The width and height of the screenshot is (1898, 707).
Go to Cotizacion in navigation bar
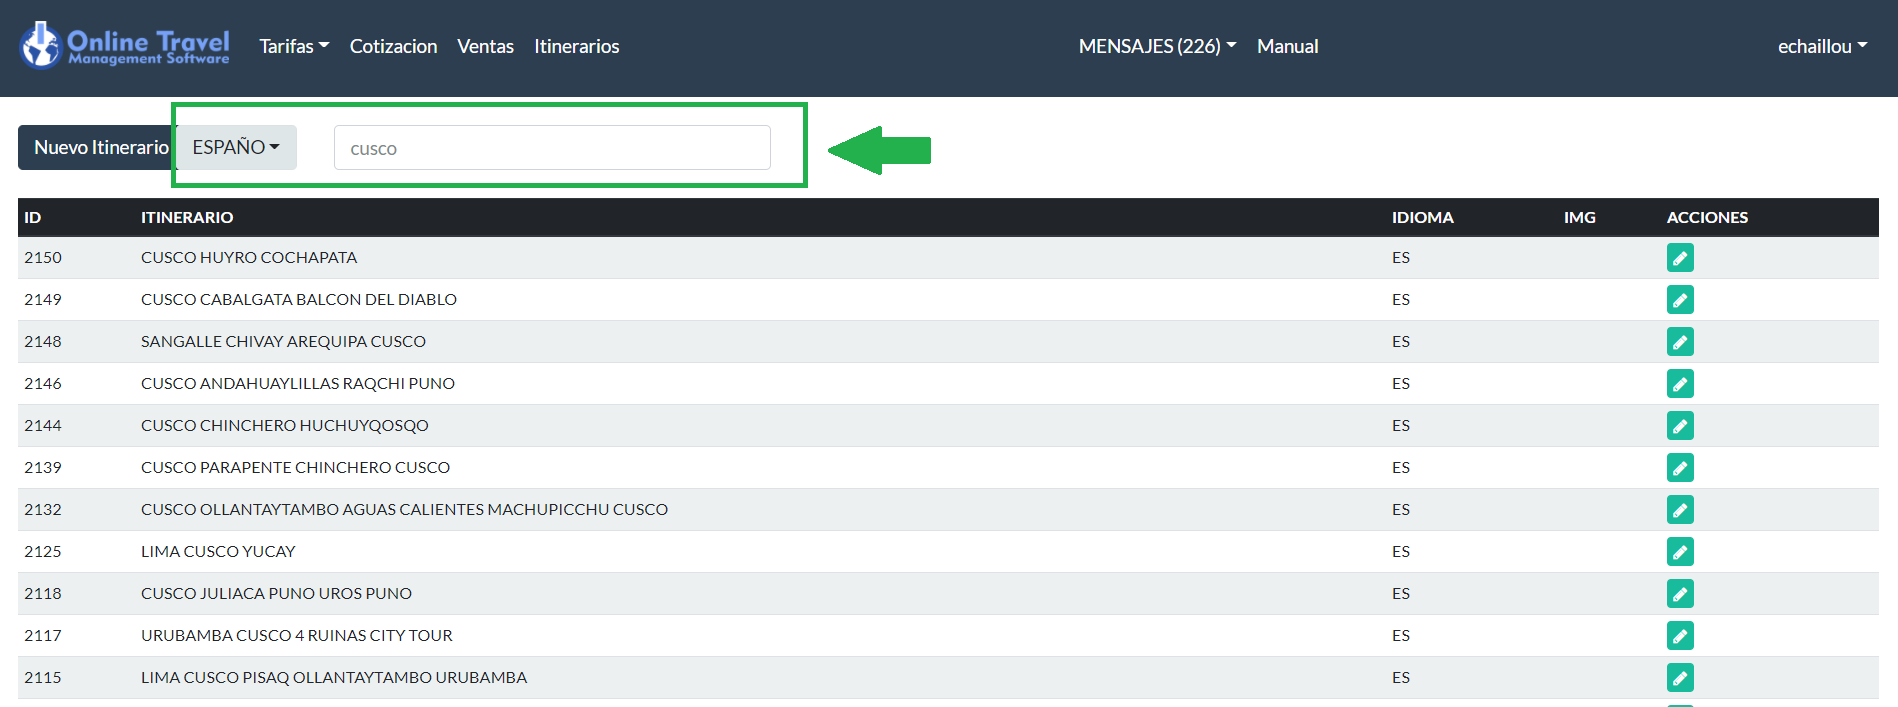[x=393, y=47]
